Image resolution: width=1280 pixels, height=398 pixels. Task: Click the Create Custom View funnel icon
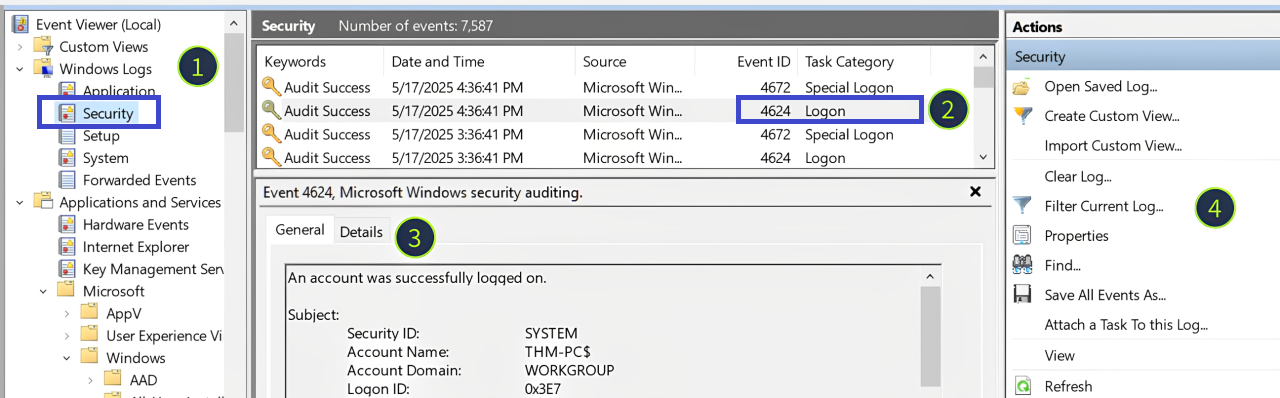tap(1022, 116)
